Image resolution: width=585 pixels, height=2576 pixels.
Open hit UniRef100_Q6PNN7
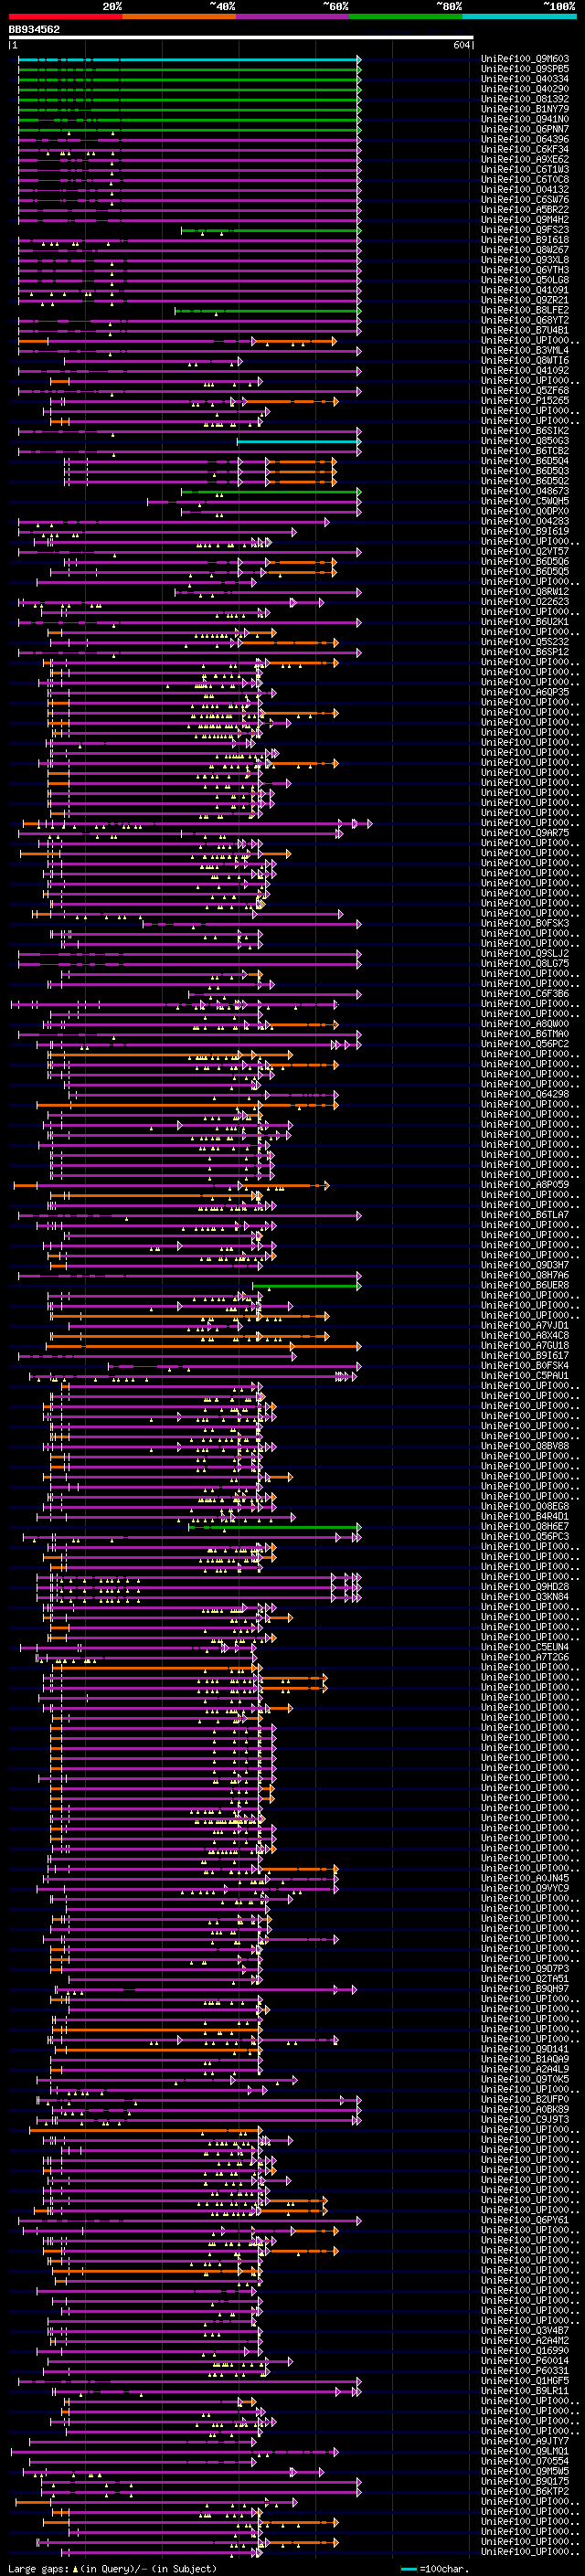[x=525, y=129]
